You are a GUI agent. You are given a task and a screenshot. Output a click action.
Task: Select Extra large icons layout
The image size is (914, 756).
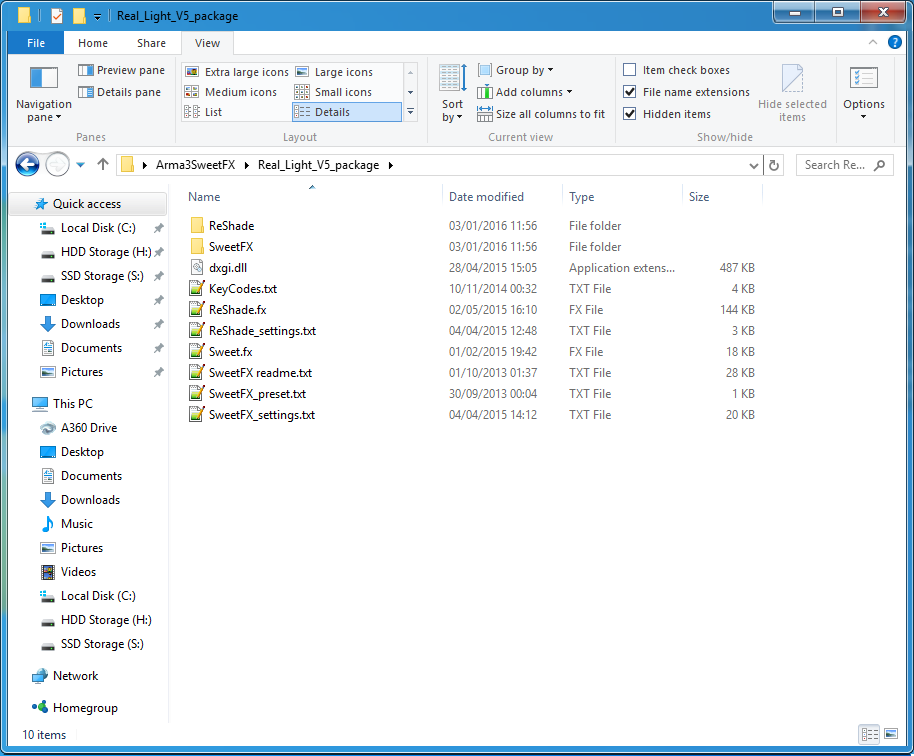(237, 72)
